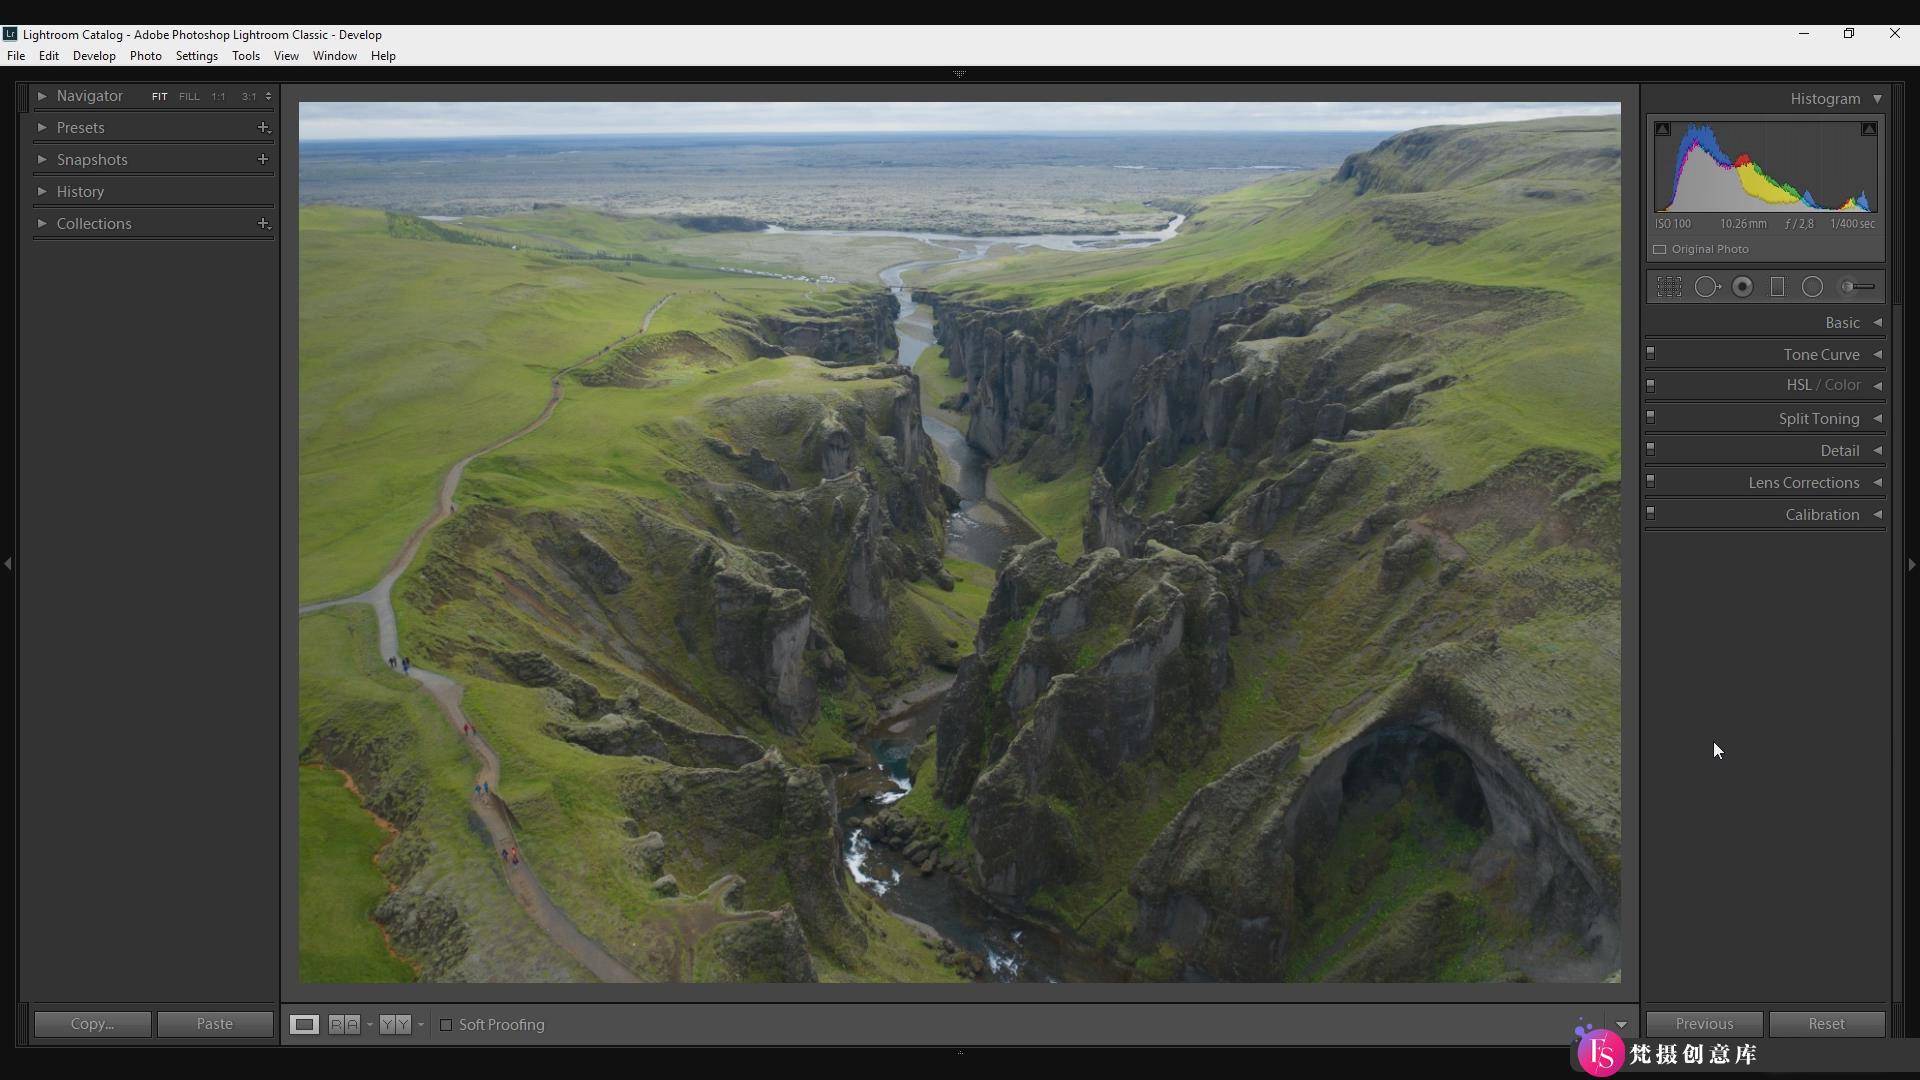The width and height of the screenshot is (1920, 1080).
Task: Open the toolbar content dropdown arrow
Action: coord(1621,1025)
